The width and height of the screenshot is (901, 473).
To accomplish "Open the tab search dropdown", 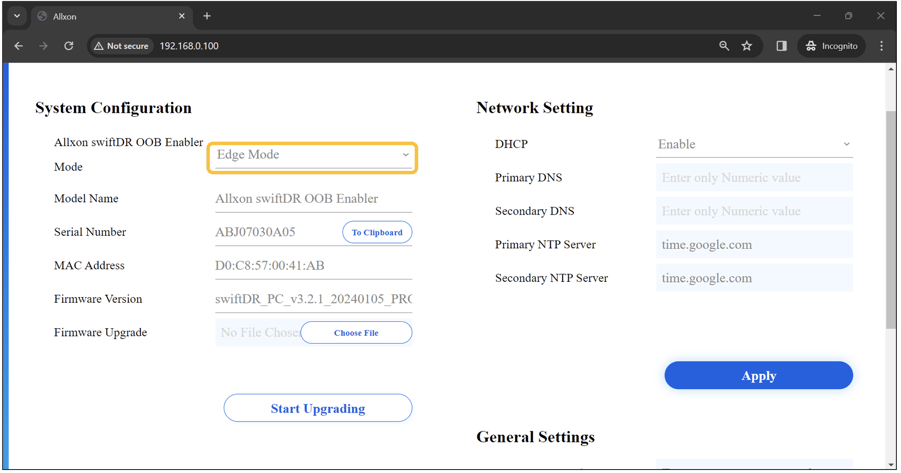I will pyautogui.click(x=17, y=16).
